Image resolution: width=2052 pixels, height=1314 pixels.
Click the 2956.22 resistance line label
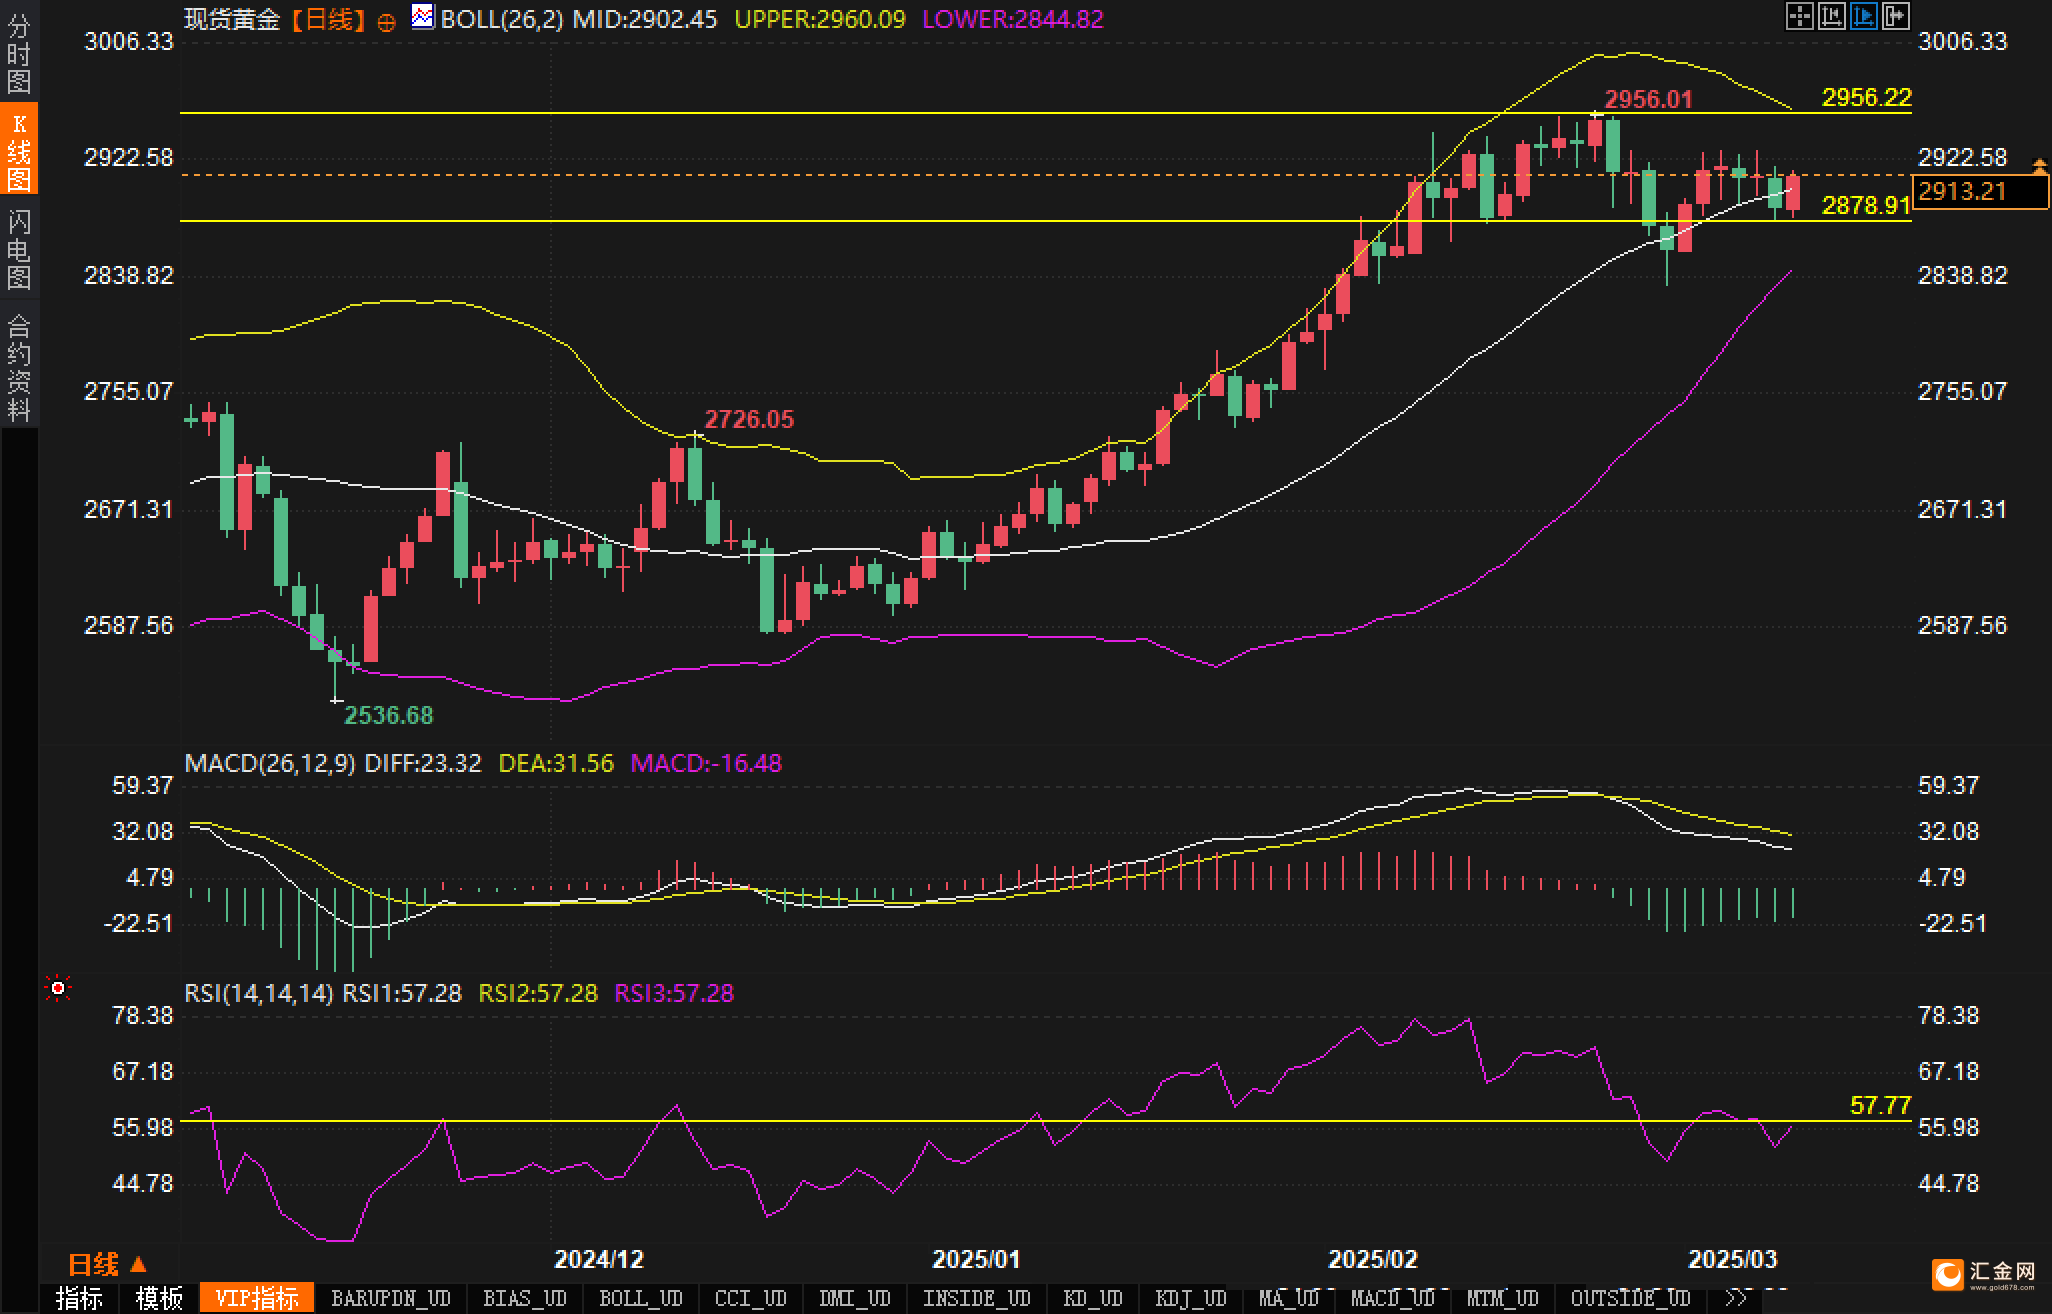click(x=1866, y=97)
